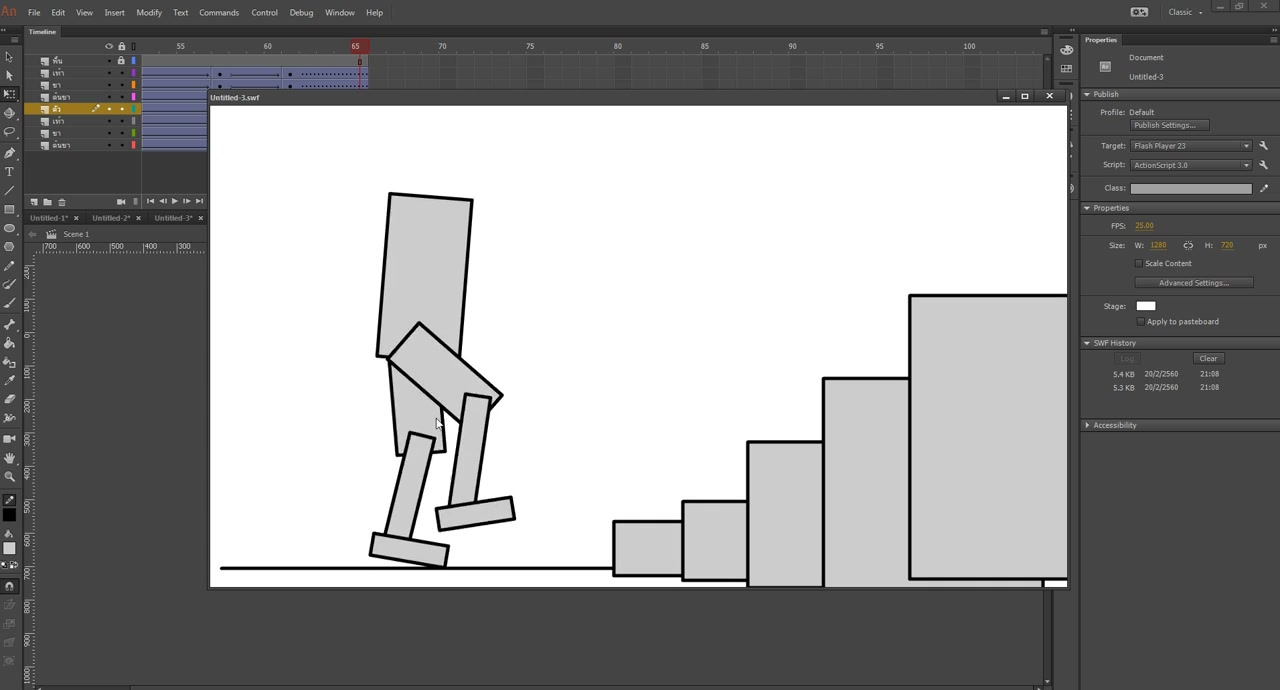
Task: Select the Pen tool
Action: [x=9, y=153]
